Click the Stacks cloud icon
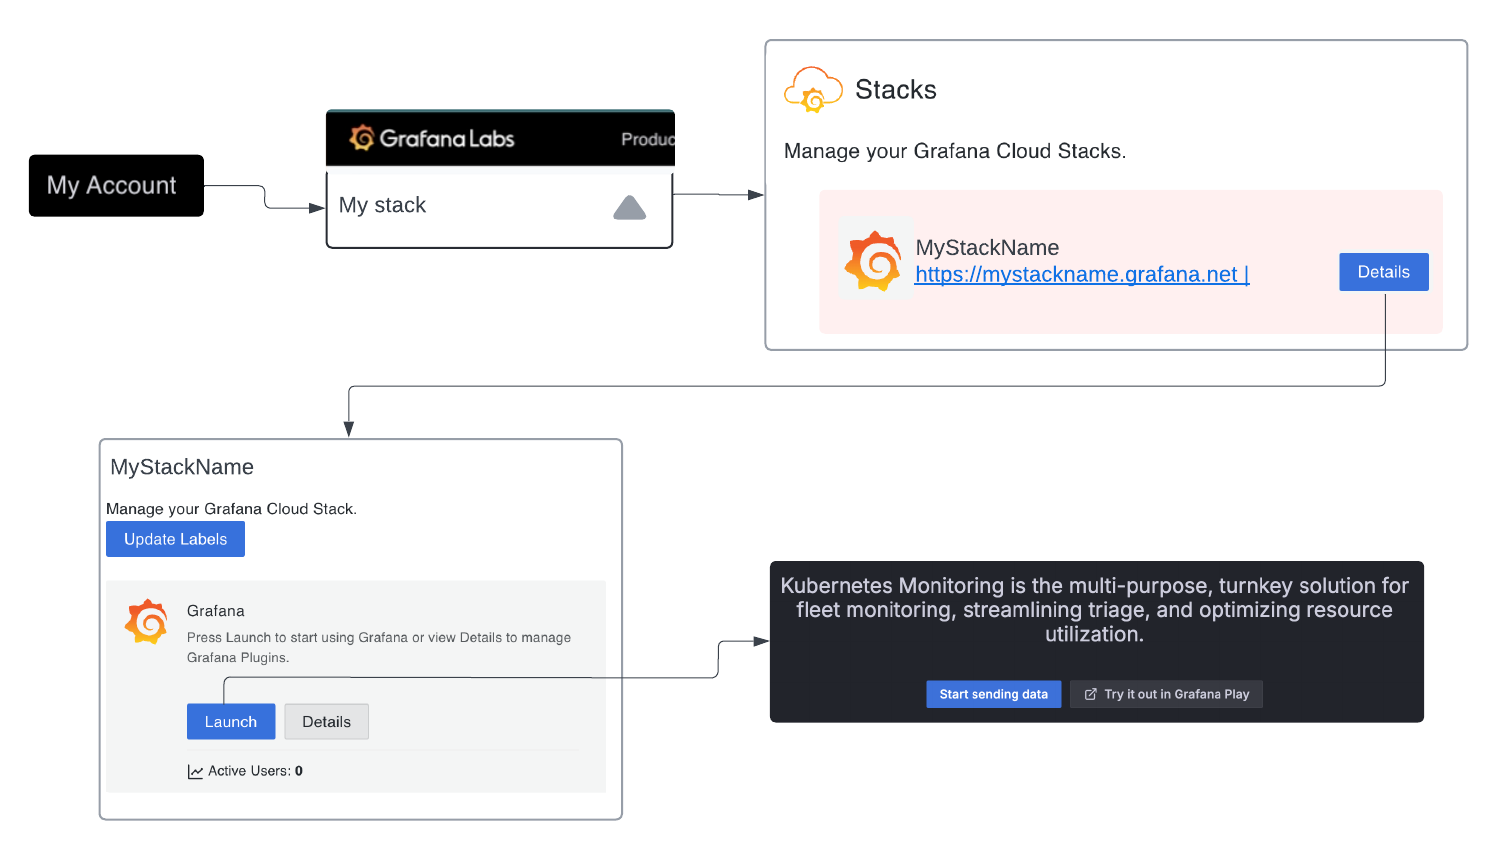1492x854 pixels. click(x=813, y=90)
